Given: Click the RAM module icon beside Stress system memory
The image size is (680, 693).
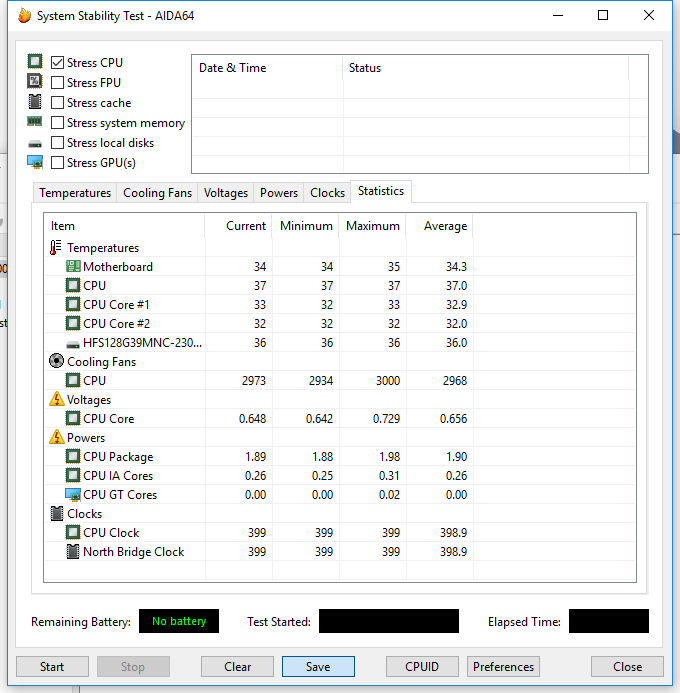Looking at the screenshot, I should pos(34,121).
